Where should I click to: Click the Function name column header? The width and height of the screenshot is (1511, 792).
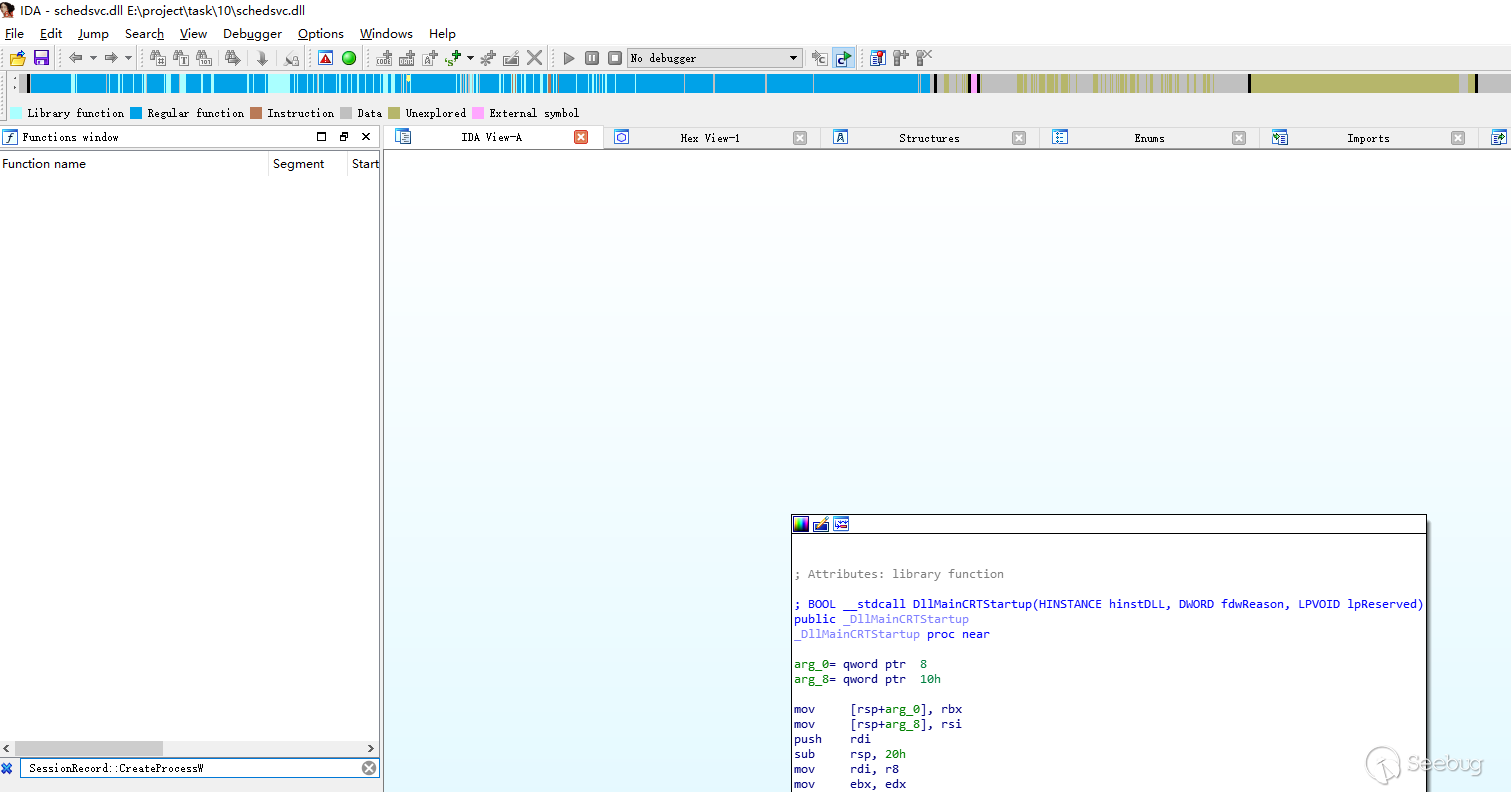pos(44,164)
